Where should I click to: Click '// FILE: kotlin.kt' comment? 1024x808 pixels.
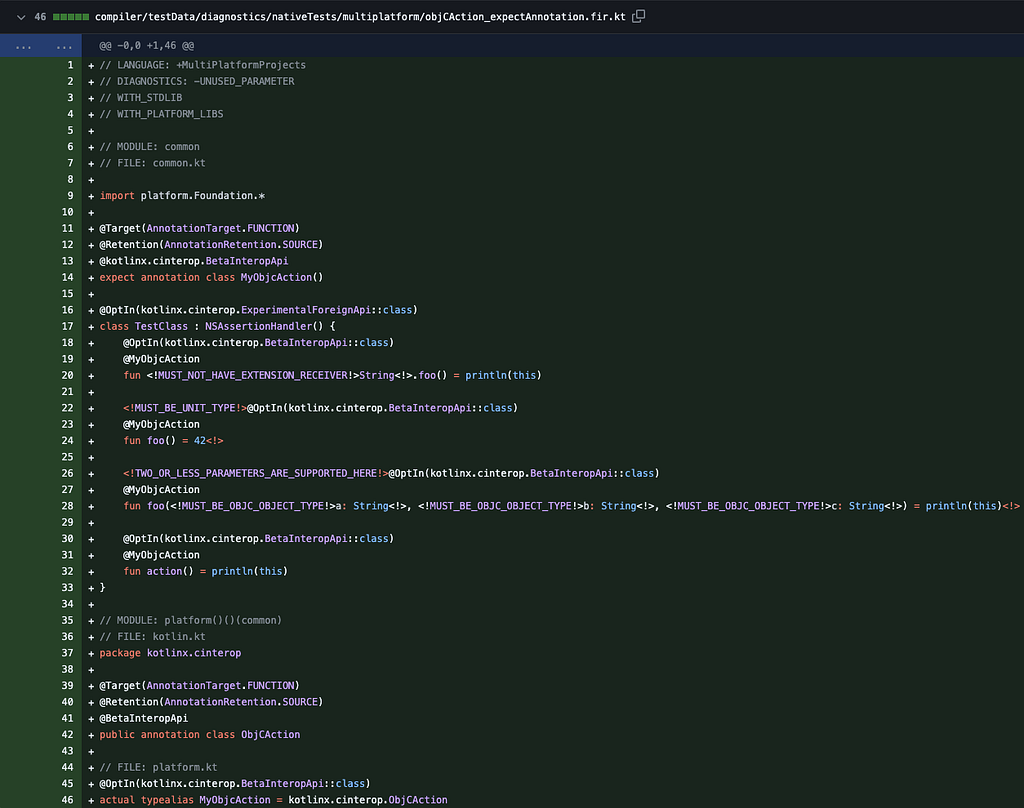(x=152, y=637)
